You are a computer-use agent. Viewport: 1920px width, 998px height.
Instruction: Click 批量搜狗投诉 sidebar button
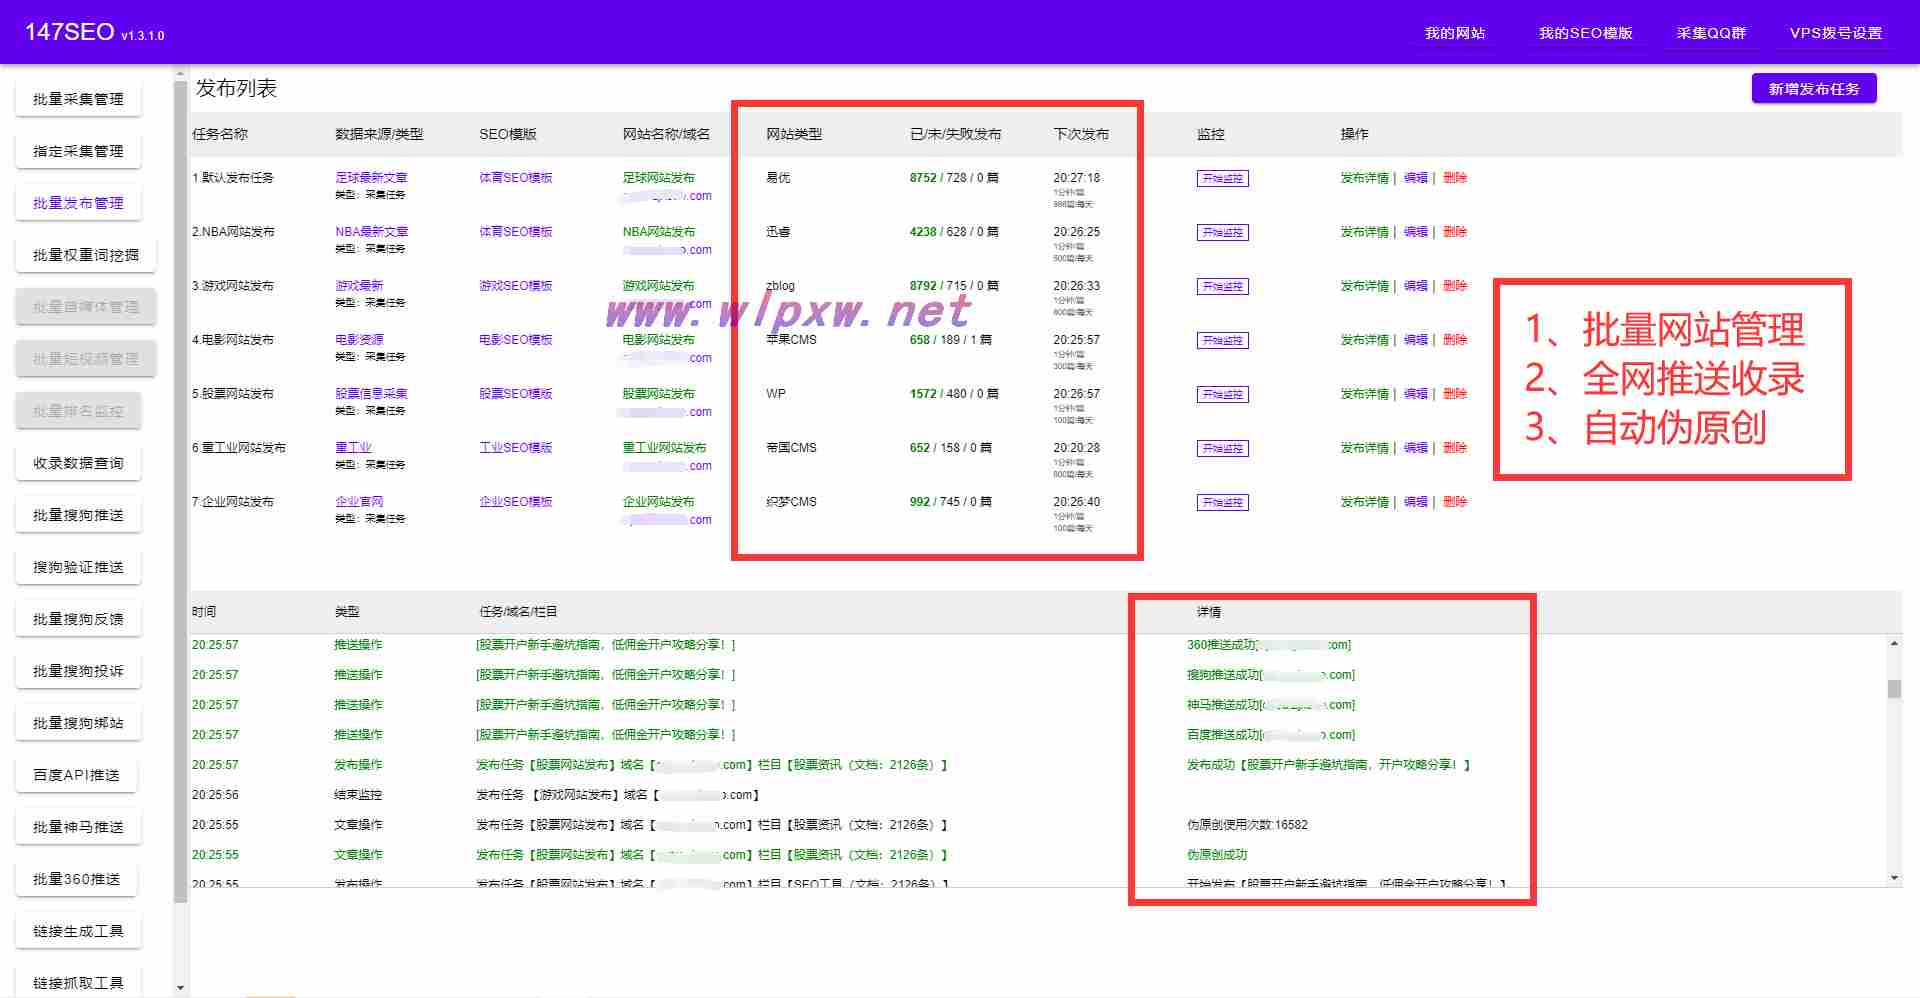click(78, 671)
